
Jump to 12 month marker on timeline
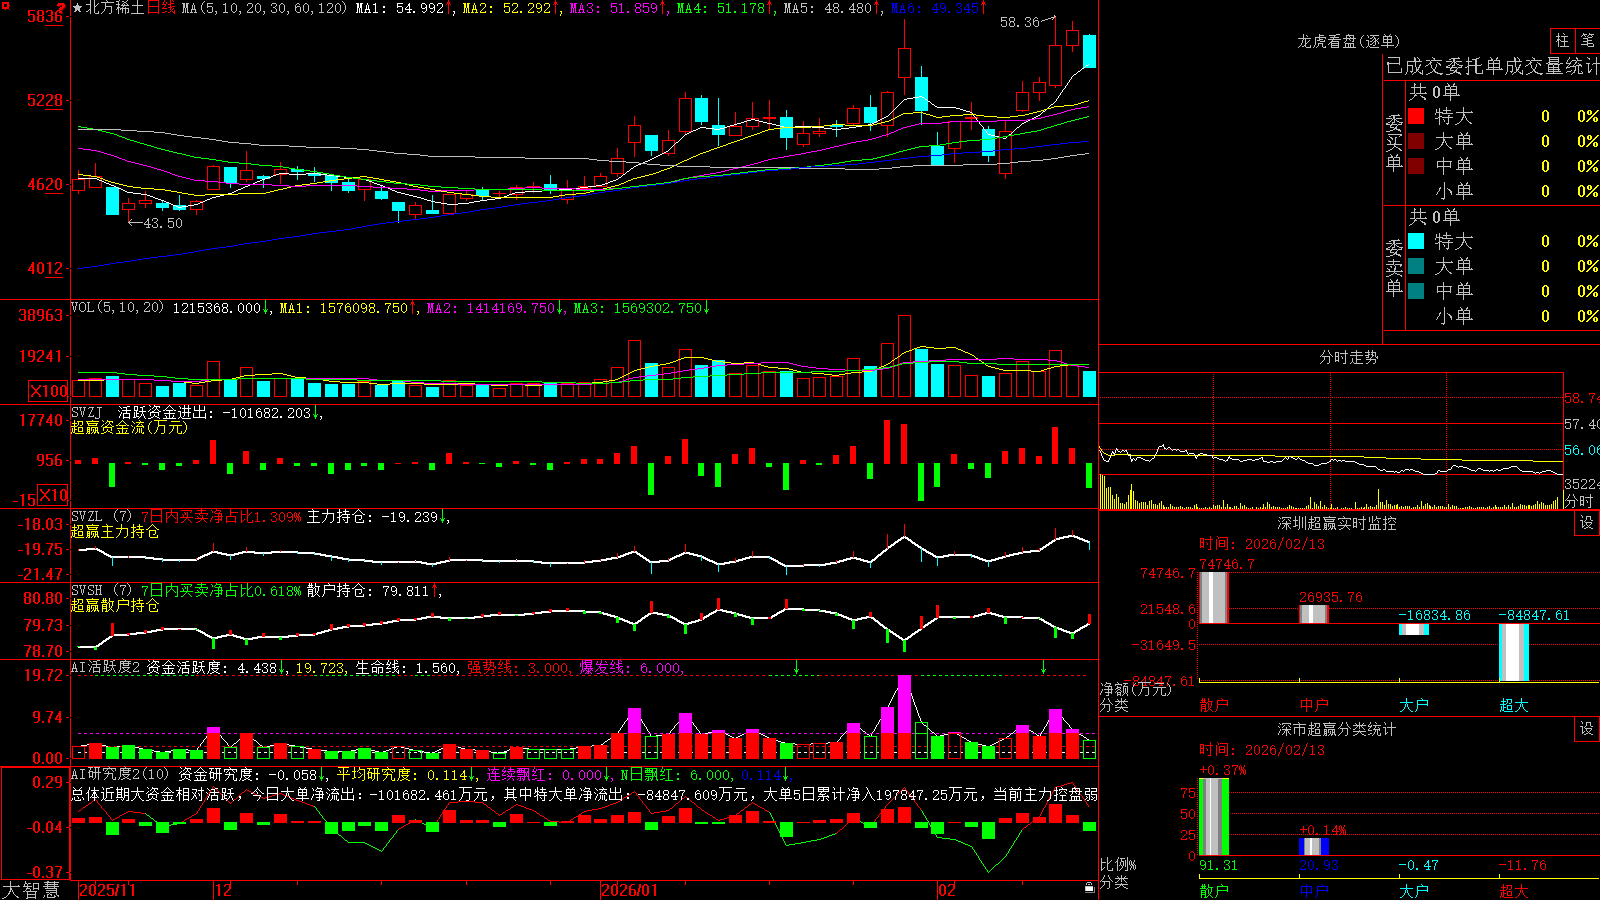223,890
